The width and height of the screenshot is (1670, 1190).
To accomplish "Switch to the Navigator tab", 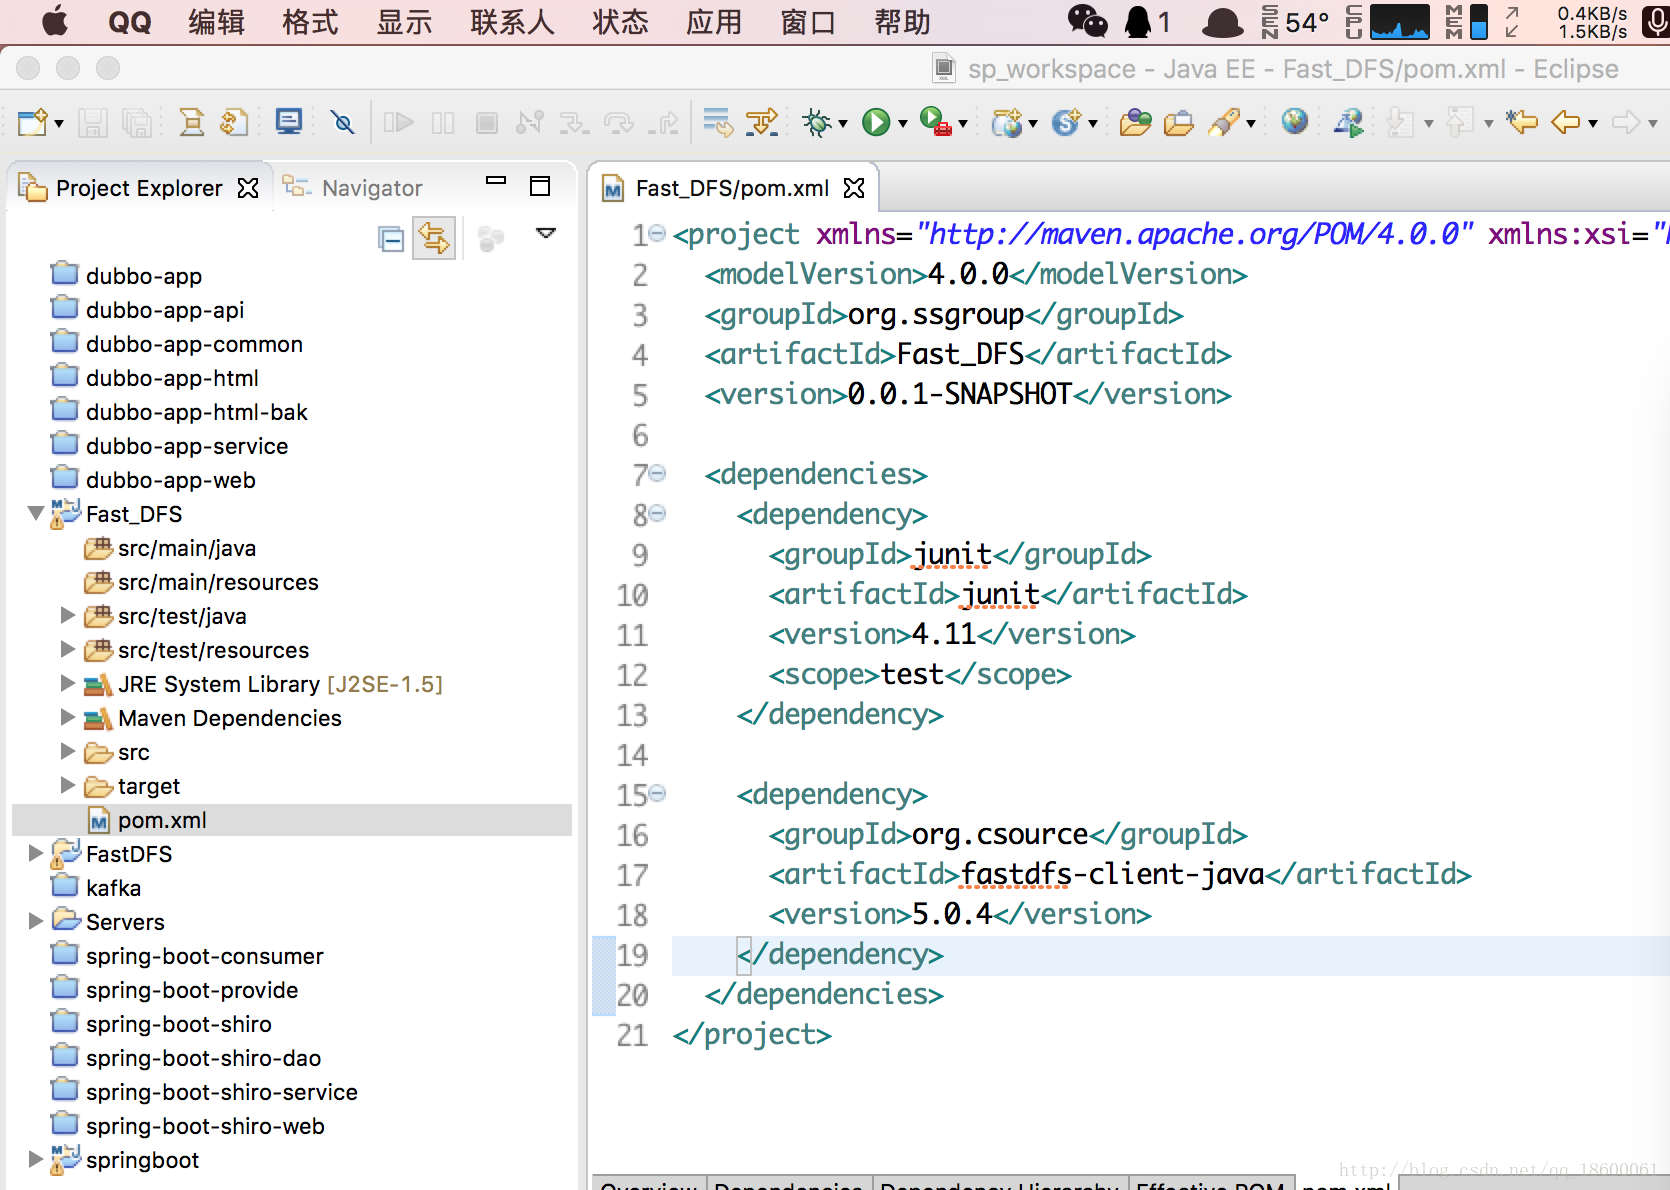I will pos(353,188).
